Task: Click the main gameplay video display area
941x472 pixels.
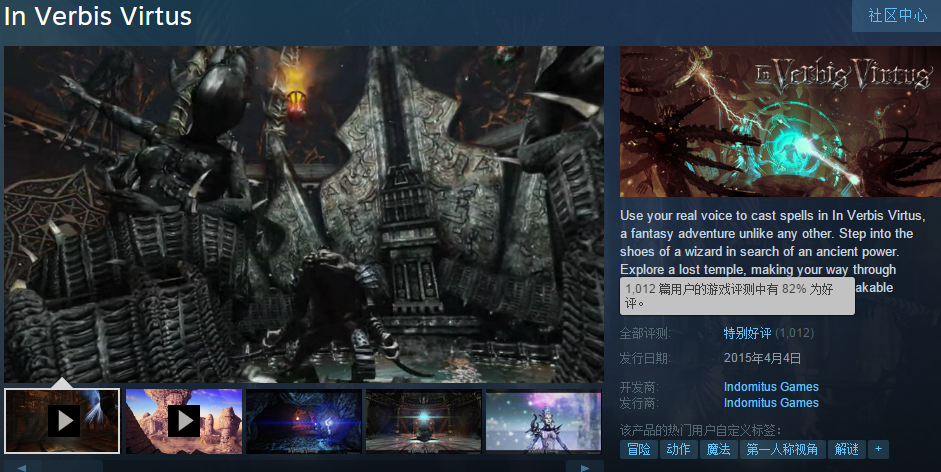Action: (x=304, y=214)
